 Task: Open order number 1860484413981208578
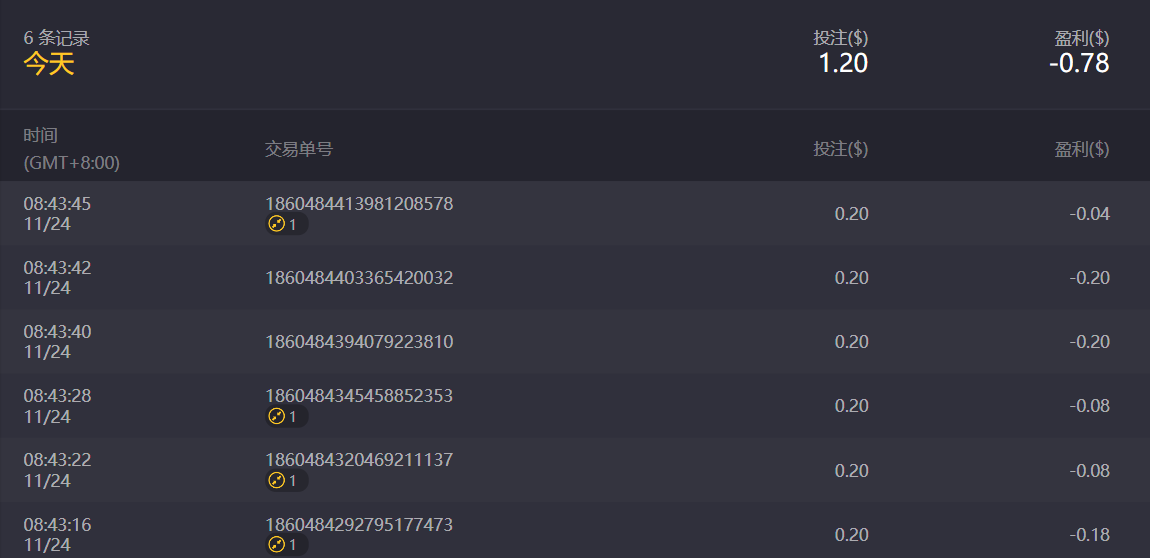359,204
